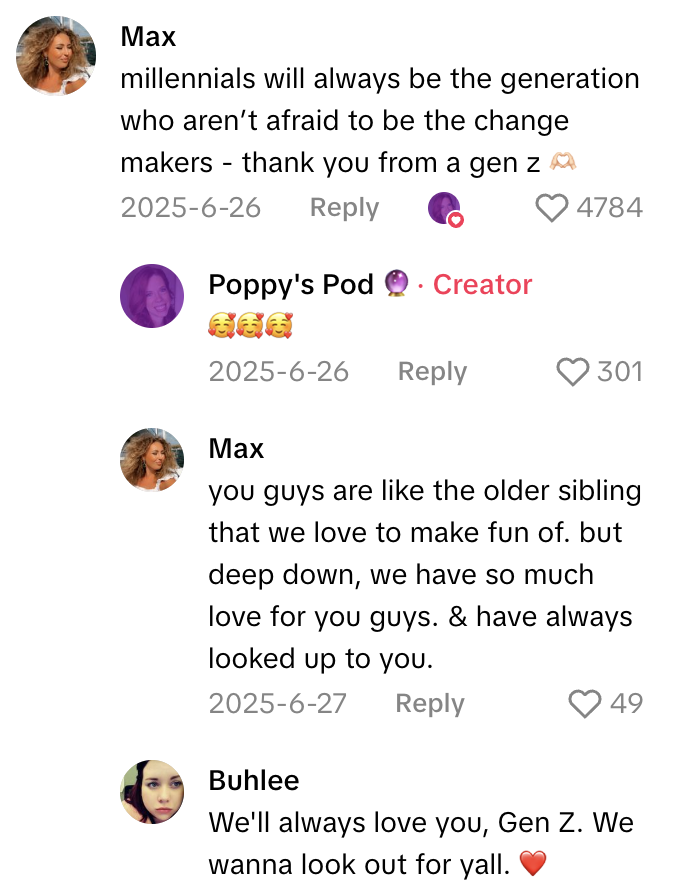Open the Buhlee username link

click(x=254, y=780)
